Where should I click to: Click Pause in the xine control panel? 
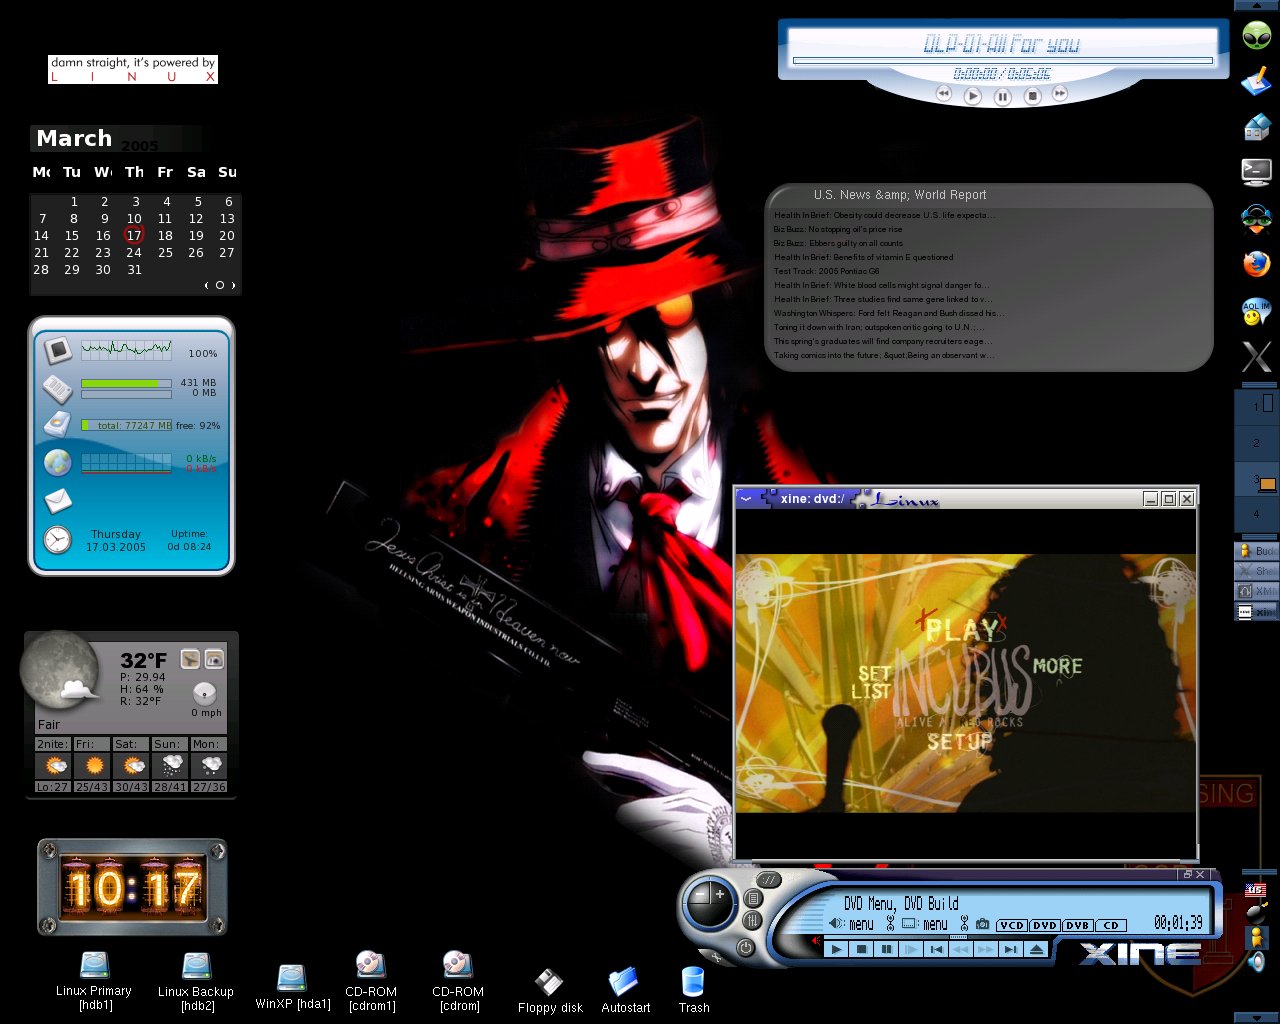coord(886,950)
